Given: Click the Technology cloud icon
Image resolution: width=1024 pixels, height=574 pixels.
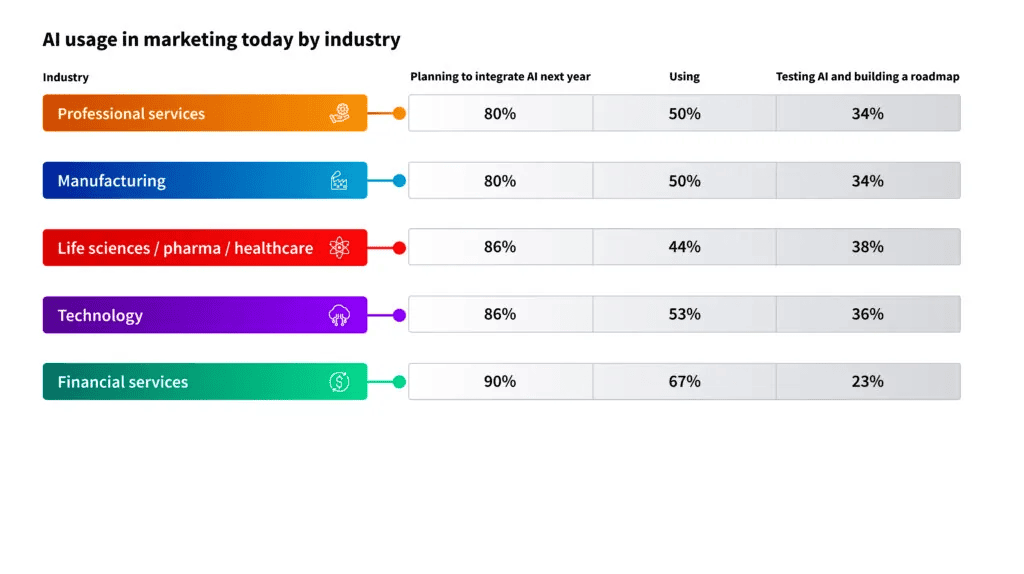Looking at the screenshot, I should pos(340,315).
